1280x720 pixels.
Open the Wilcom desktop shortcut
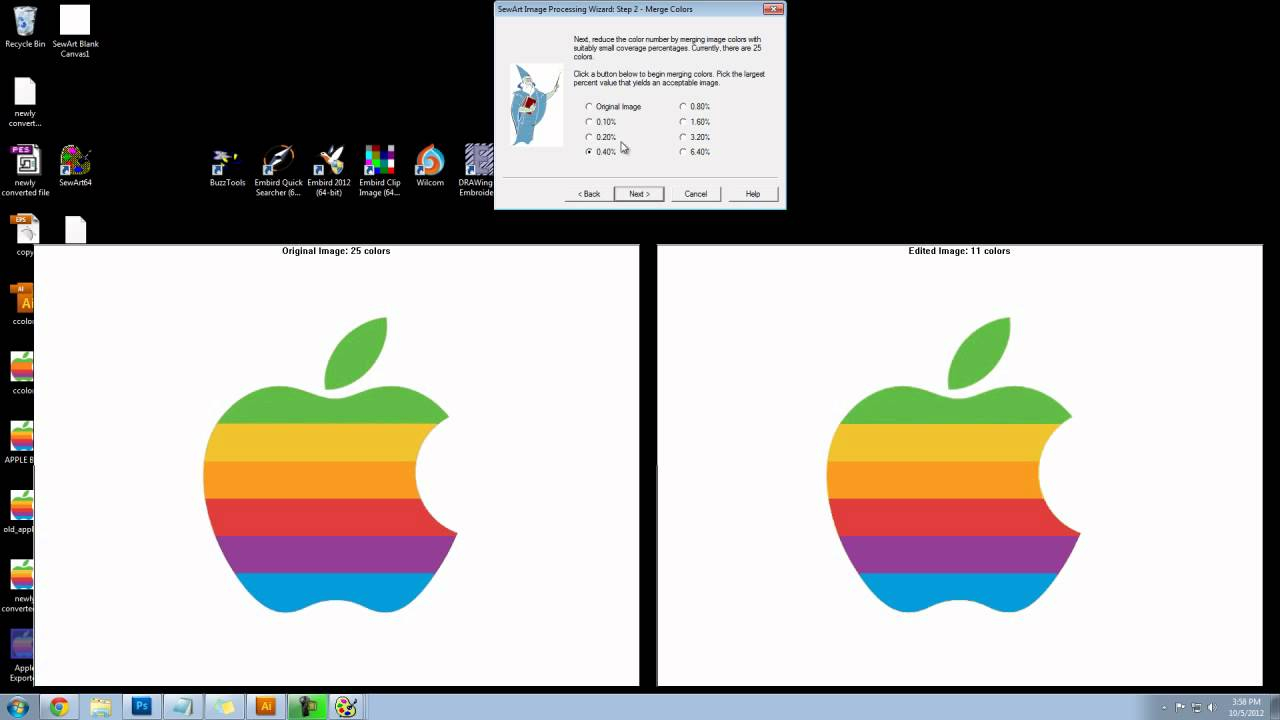click(430, 162)
